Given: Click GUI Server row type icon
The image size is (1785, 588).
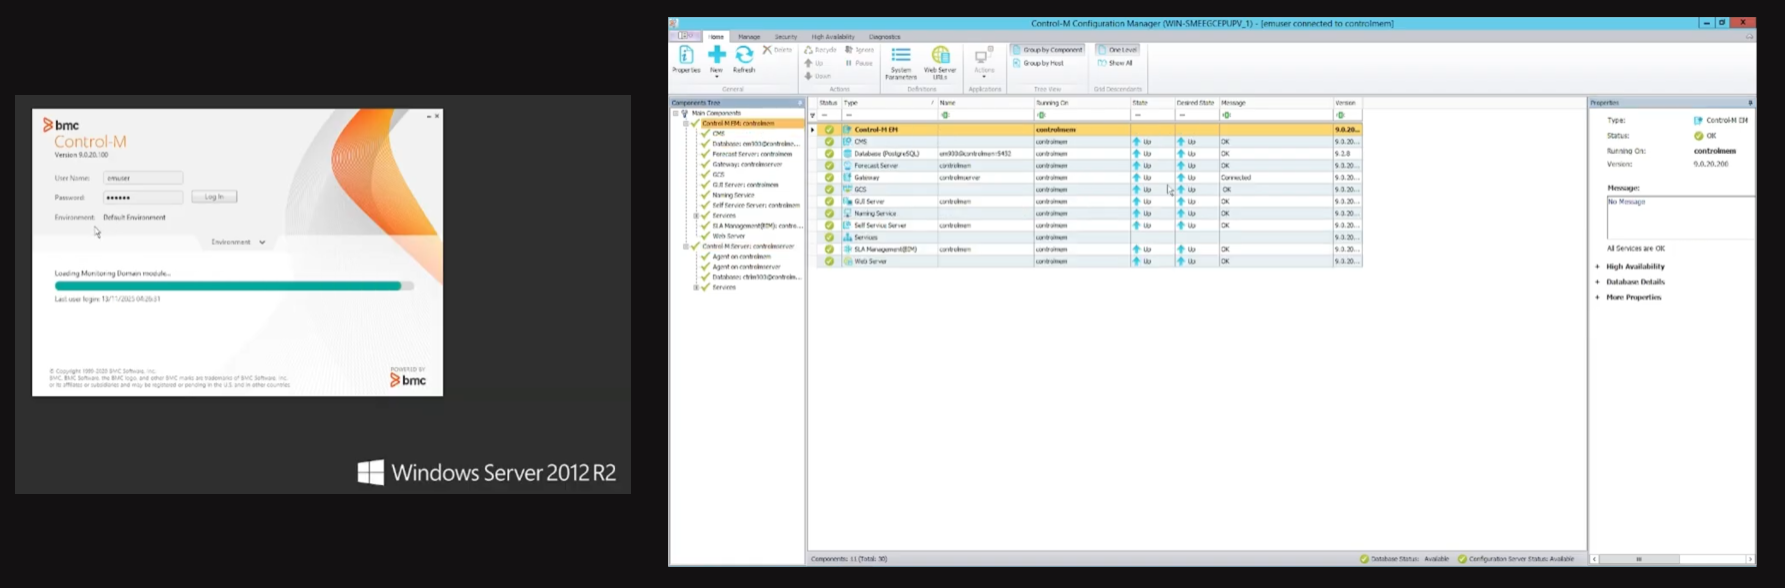Looking at the screenshot, I should [x=848, y=201].
